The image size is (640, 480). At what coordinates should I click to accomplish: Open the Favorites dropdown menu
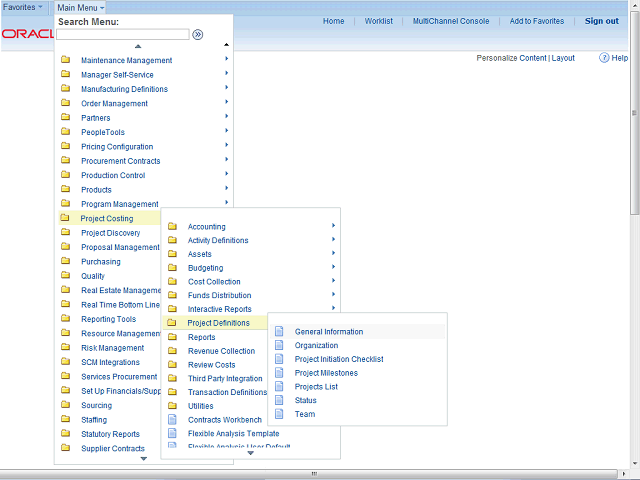pos(24,7)
